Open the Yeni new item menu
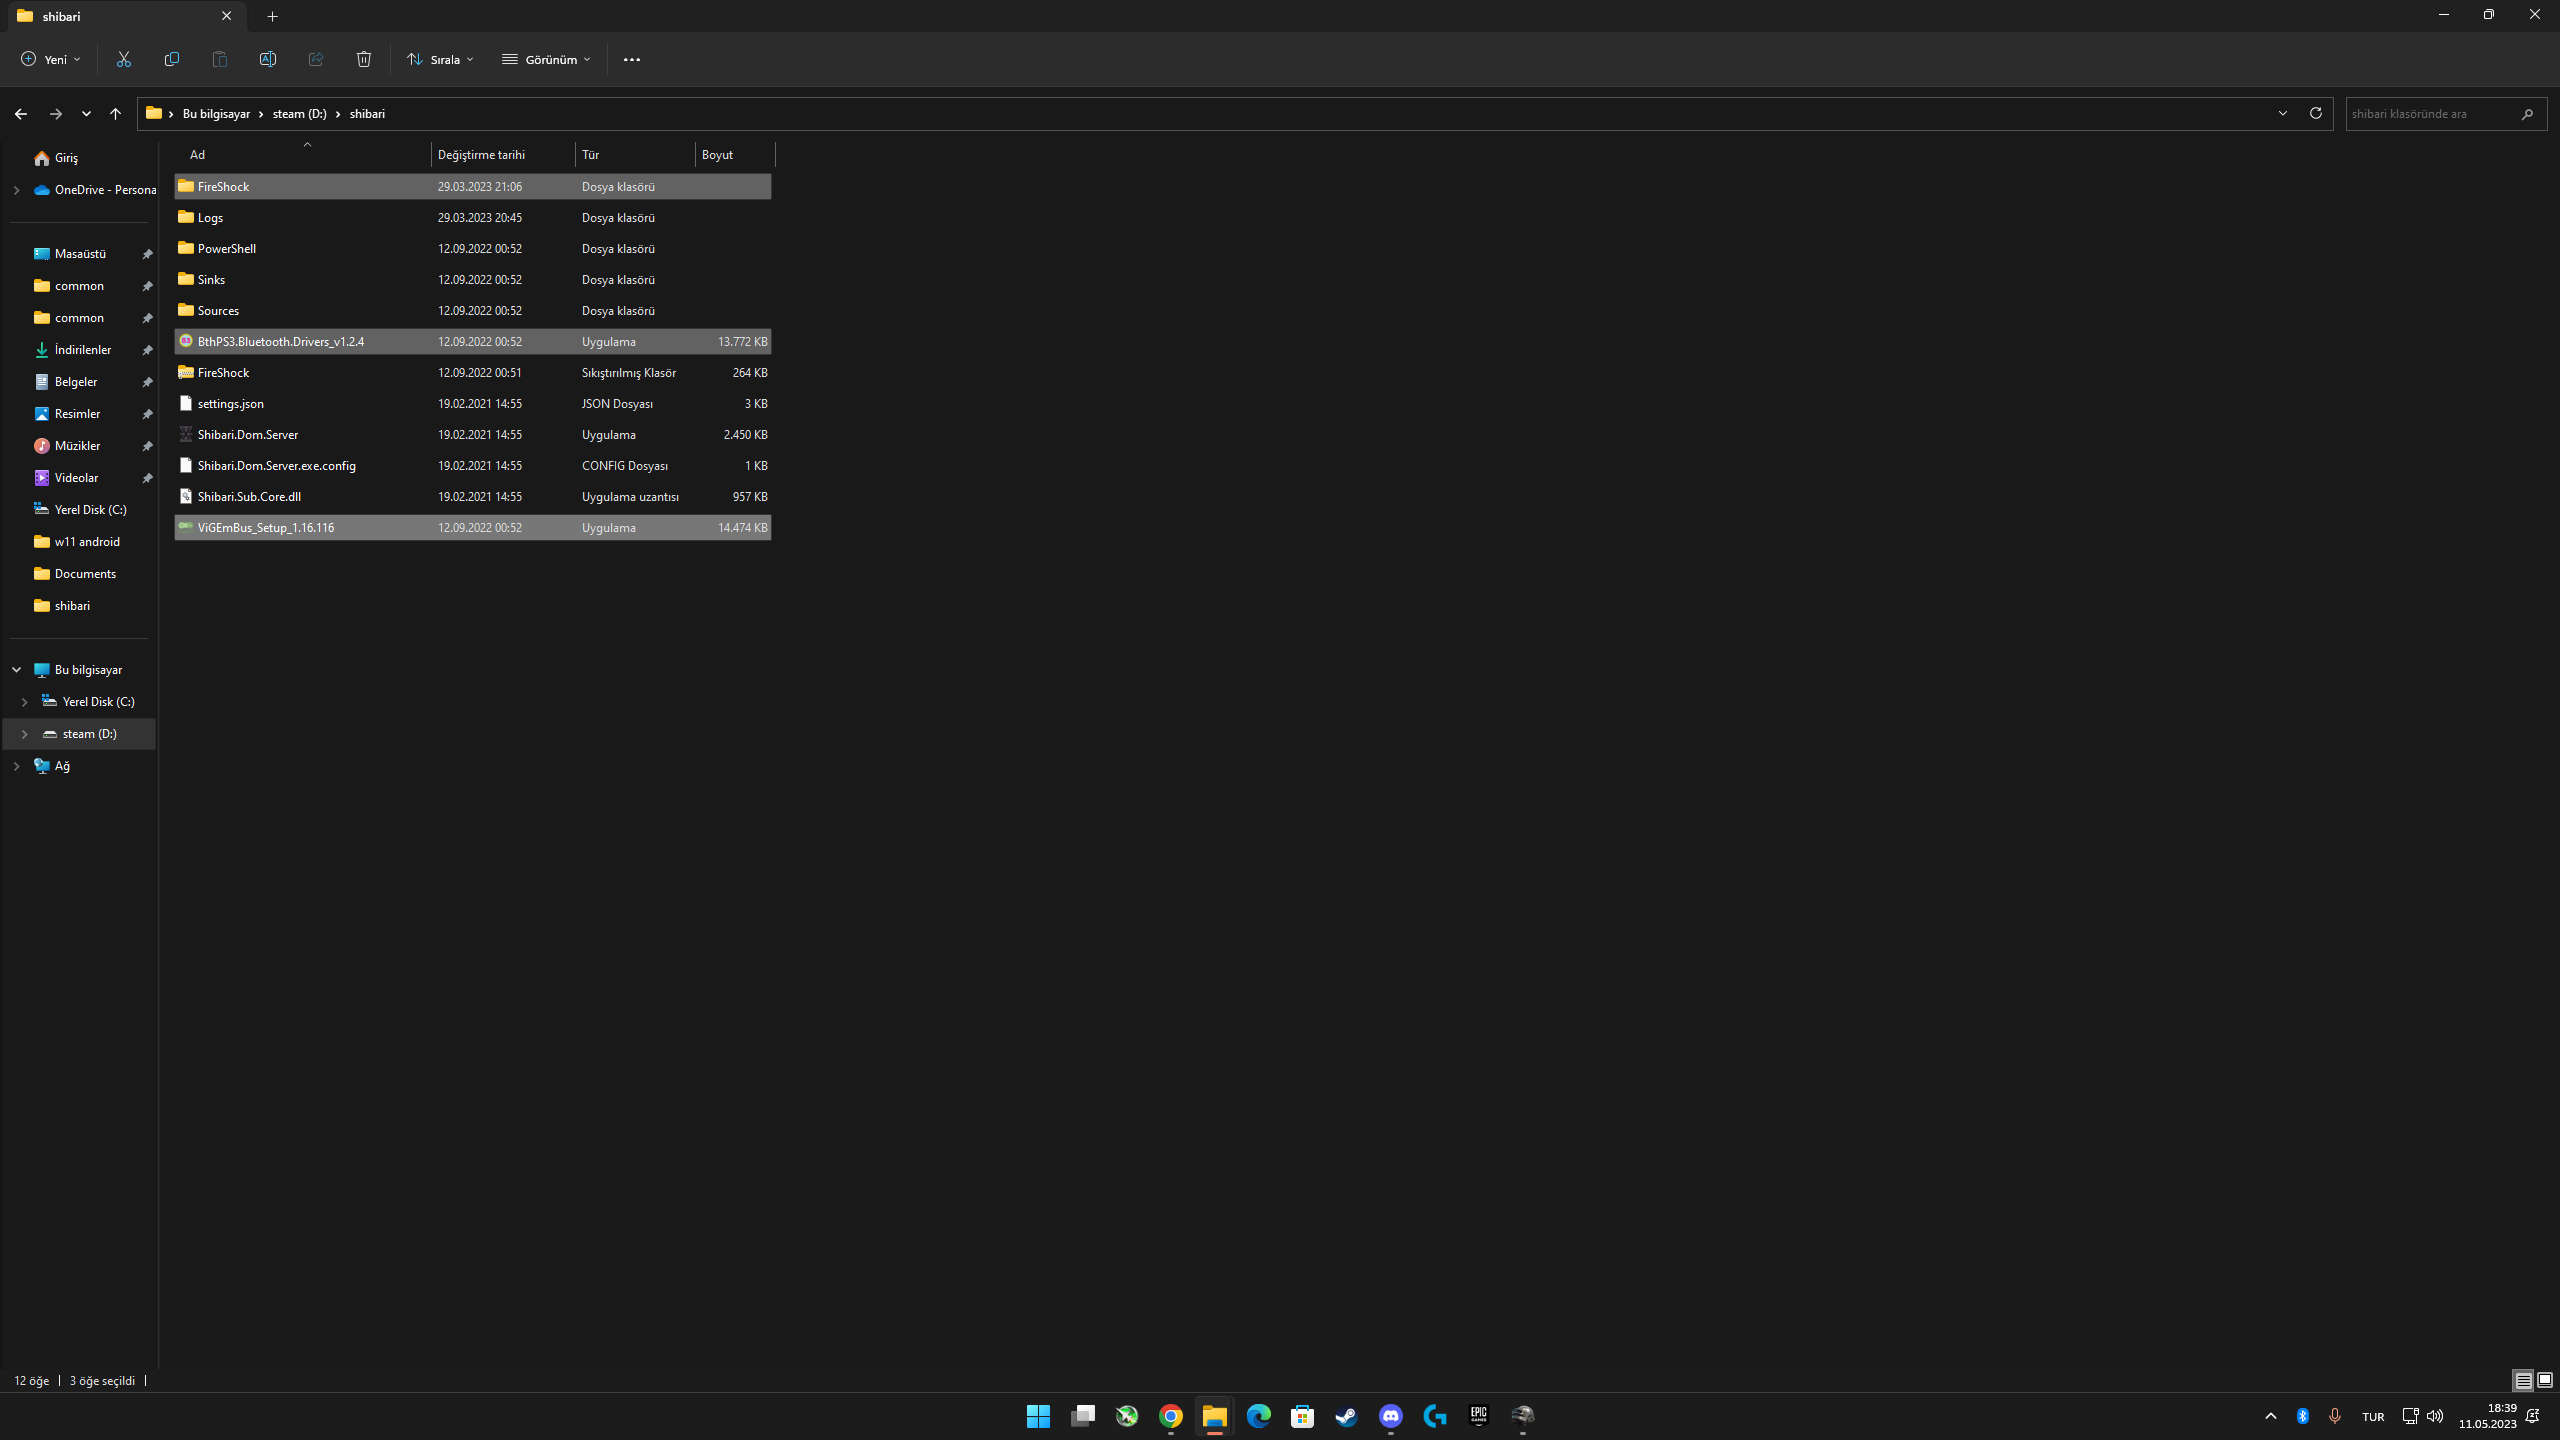This screenshot has width=2560, height=1440. click(x=50, y=59)
